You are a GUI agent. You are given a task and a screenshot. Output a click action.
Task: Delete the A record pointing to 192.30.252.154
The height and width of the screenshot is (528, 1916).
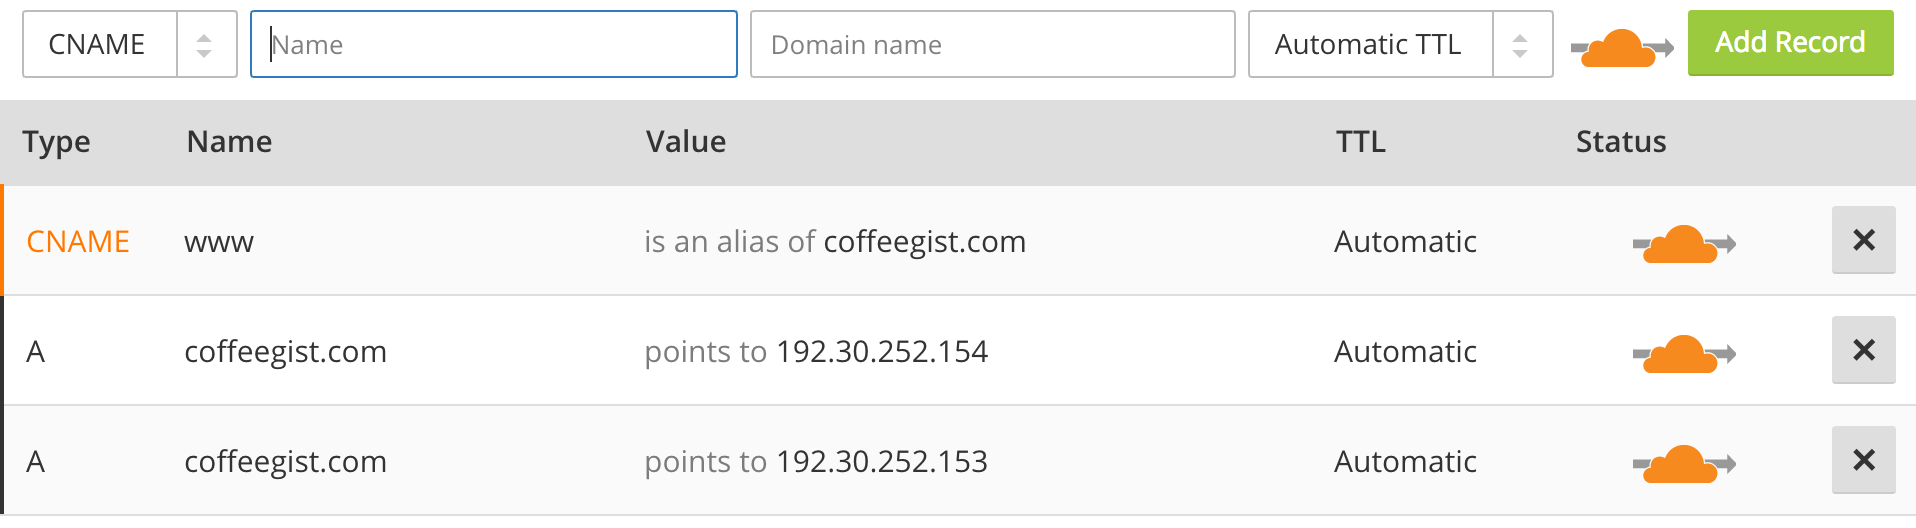1864,350
